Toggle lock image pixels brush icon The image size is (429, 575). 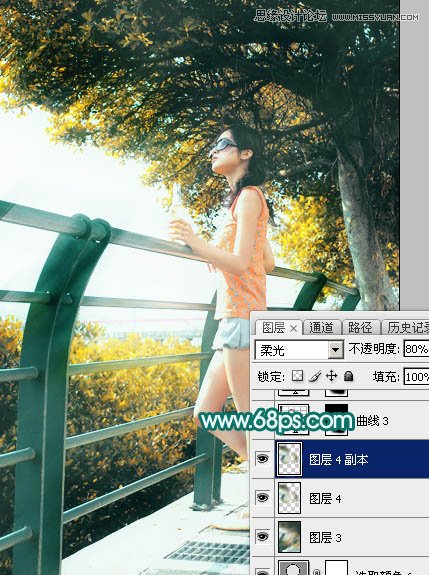[x=315, y=376]
